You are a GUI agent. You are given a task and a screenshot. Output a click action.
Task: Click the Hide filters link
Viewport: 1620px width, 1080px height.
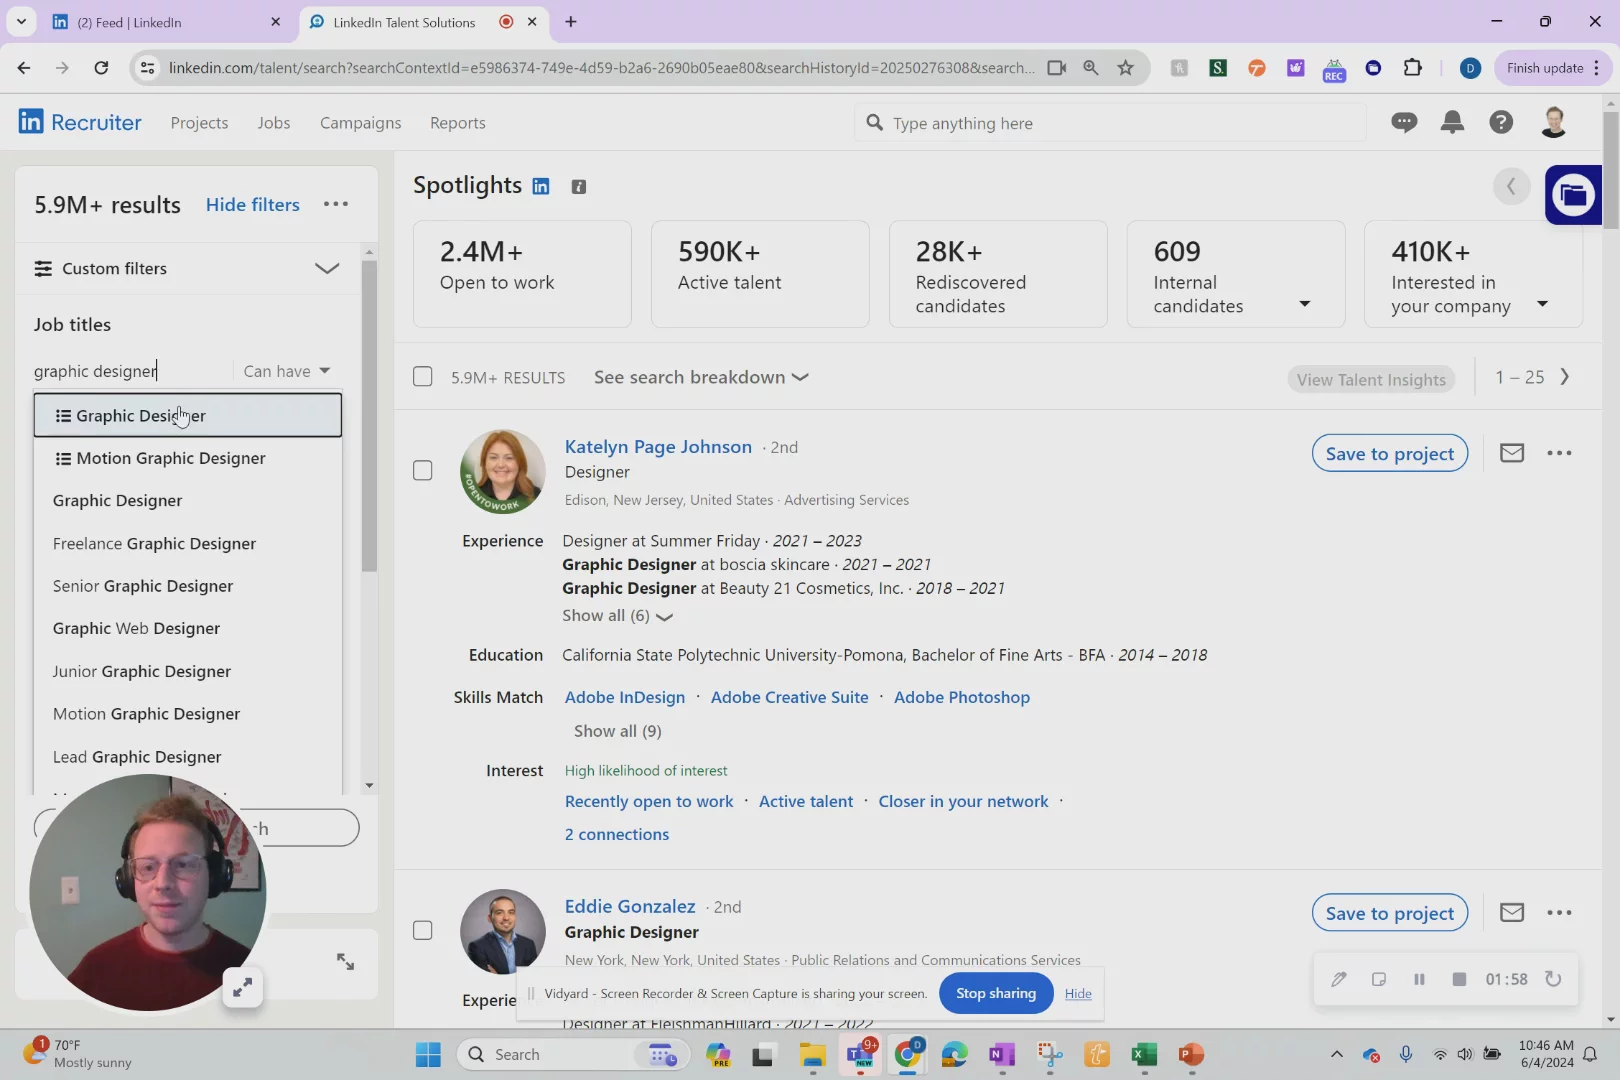252,204
